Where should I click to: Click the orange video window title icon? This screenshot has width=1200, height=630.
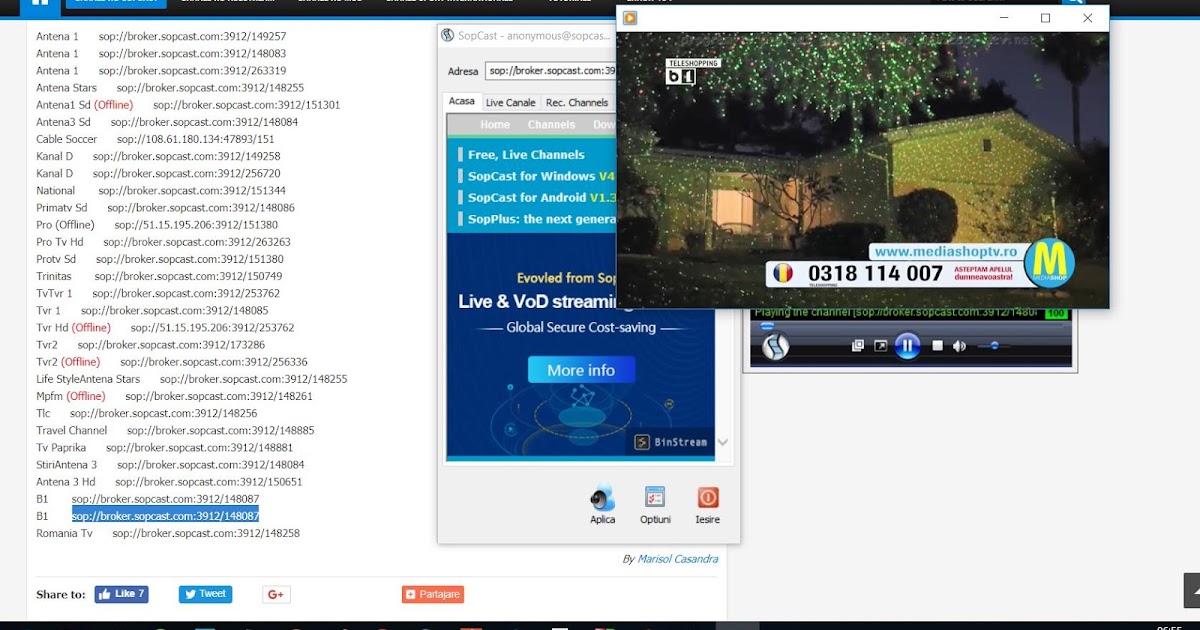[630, 18]
